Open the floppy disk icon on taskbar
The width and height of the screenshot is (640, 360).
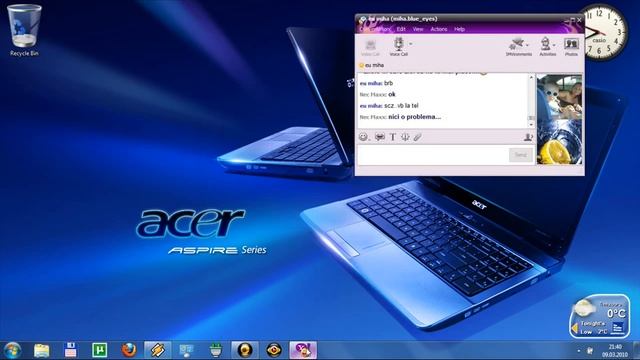[71, 350]
